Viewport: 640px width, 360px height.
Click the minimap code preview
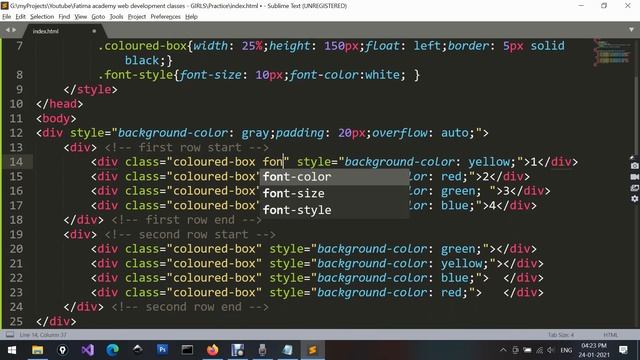coord(612,52)
